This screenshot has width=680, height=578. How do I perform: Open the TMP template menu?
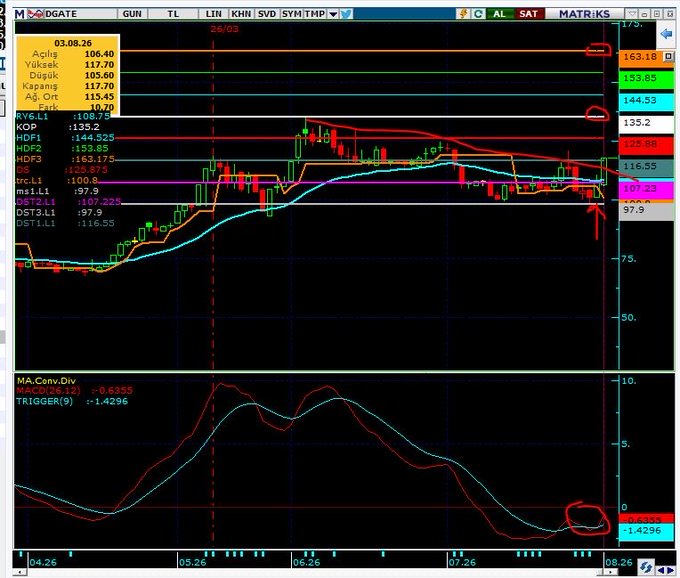point(315,14)
